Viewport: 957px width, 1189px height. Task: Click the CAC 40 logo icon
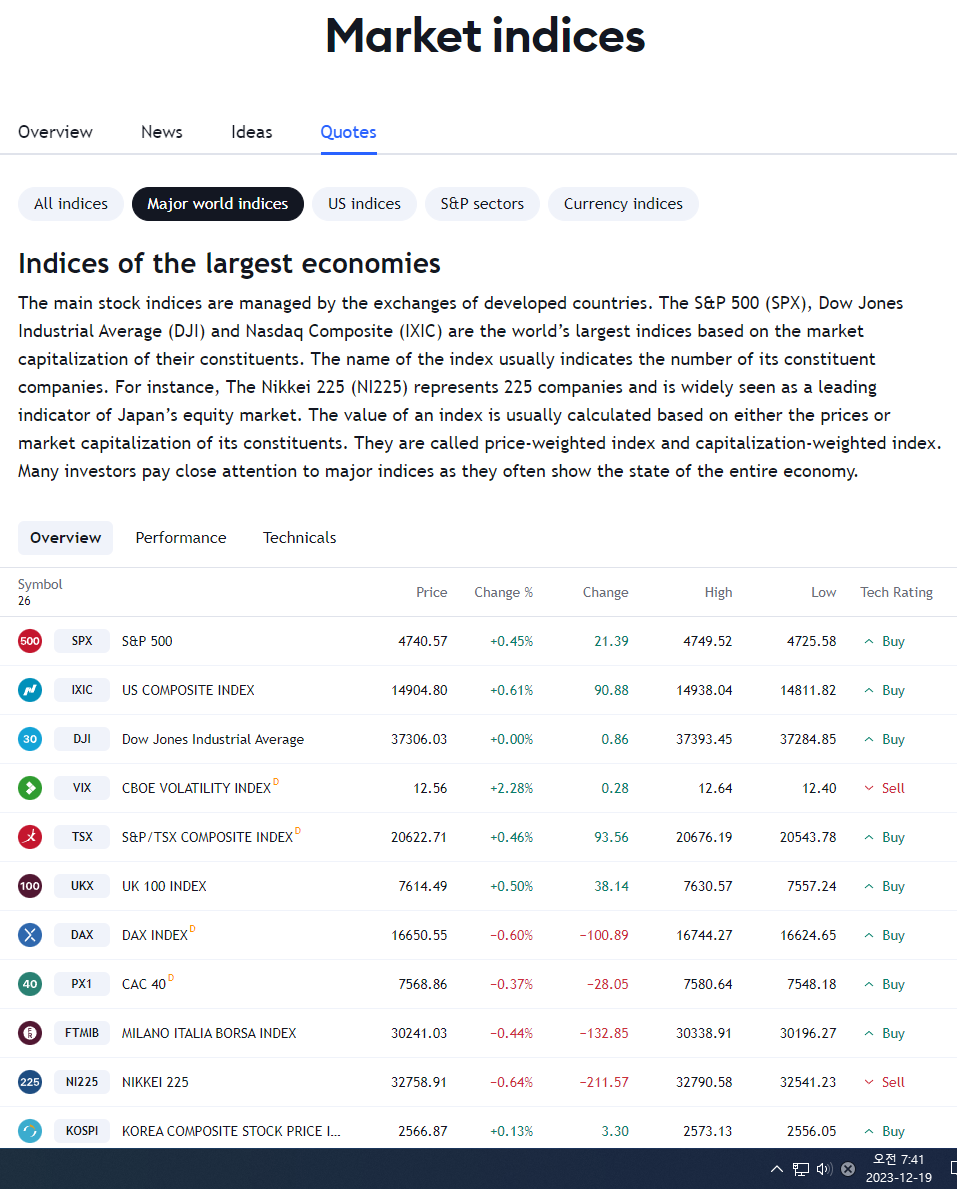30,984
